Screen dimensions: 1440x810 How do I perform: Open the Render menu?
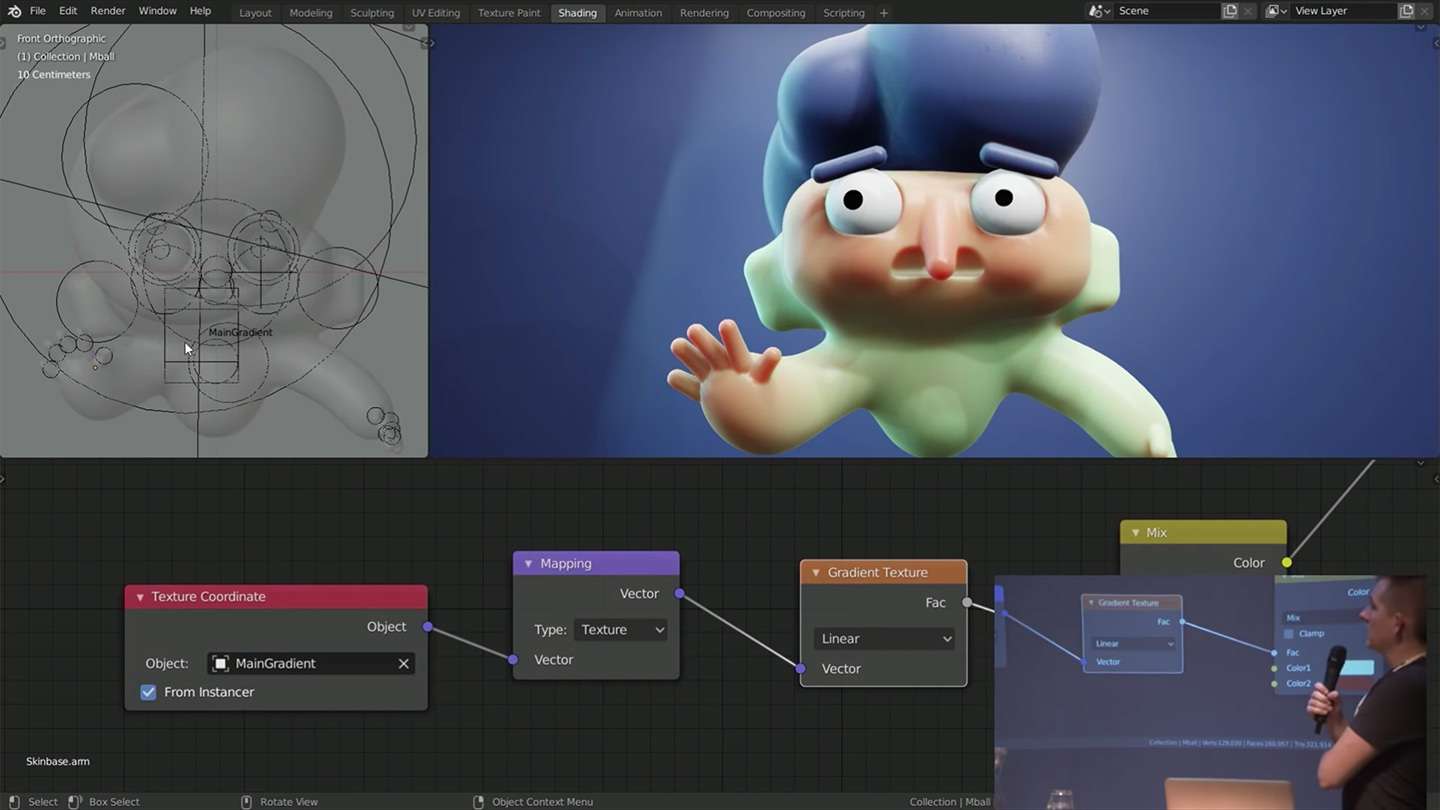[x=107, y=11]
